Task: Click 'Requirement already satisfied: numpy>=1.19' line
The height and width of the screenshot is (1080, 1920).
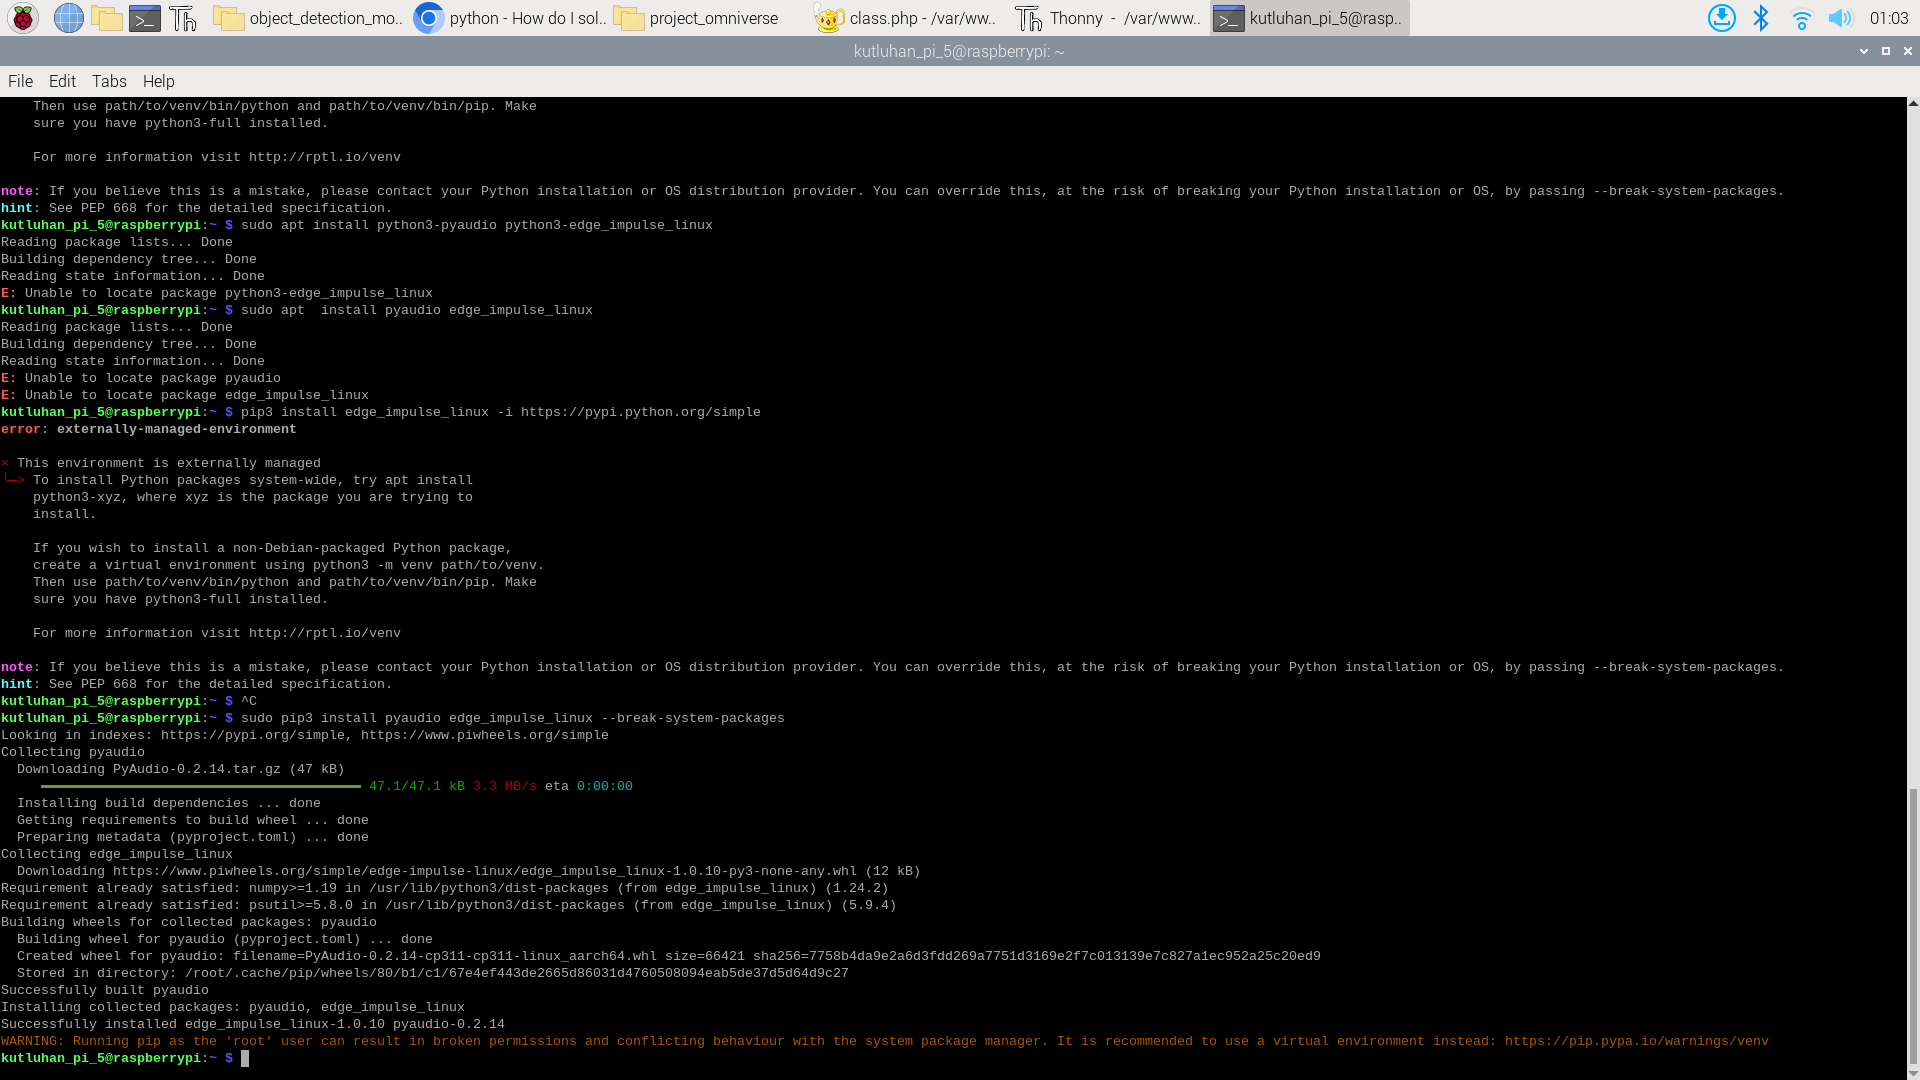Action: (445, 888)
